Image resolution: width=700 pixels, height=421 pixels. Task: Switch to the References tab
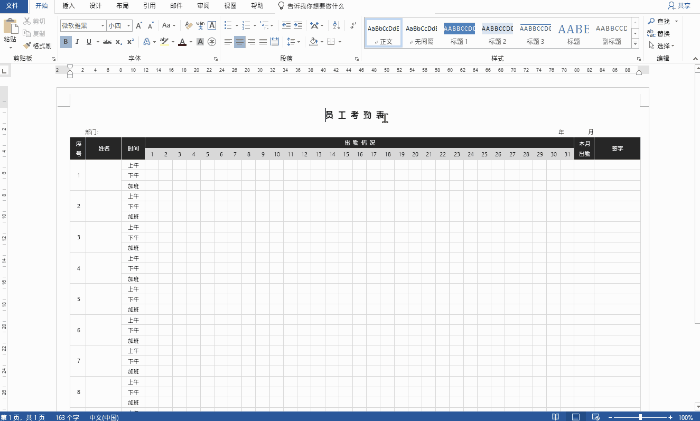click(149, 6)
